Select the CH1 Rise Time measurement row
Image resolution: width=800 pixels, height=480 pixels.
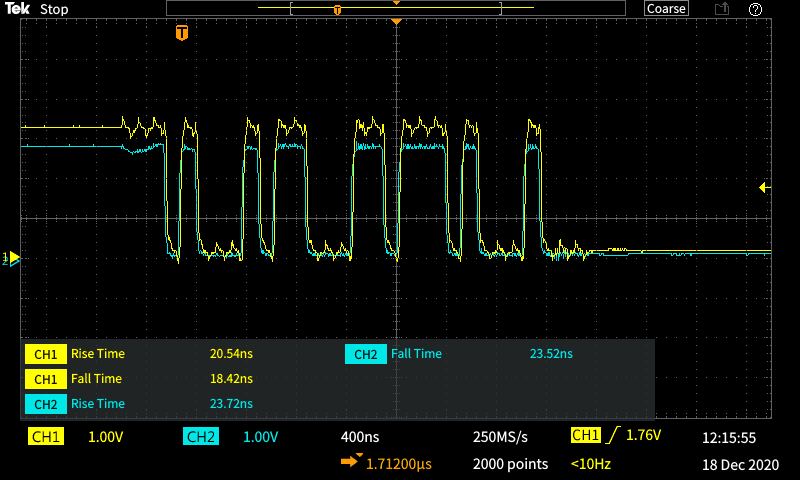click(x=140, y=354)
